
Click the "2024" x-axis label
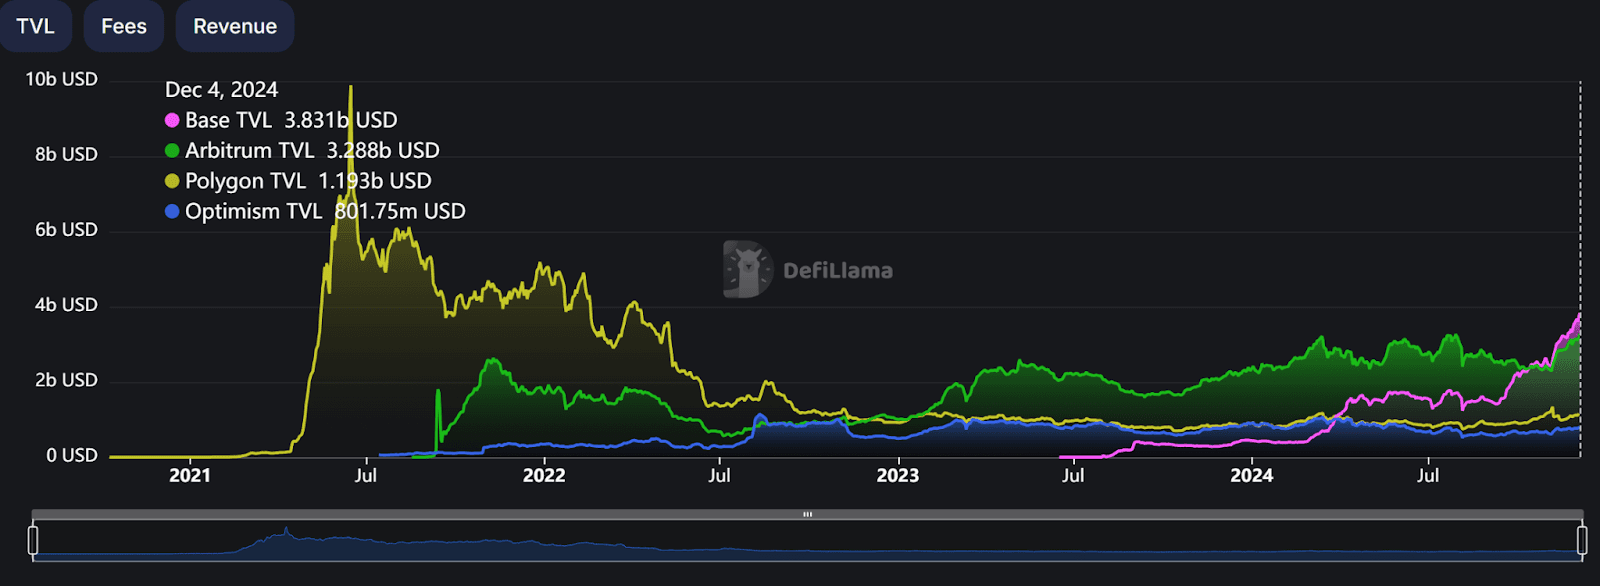tap(1252, 476)
